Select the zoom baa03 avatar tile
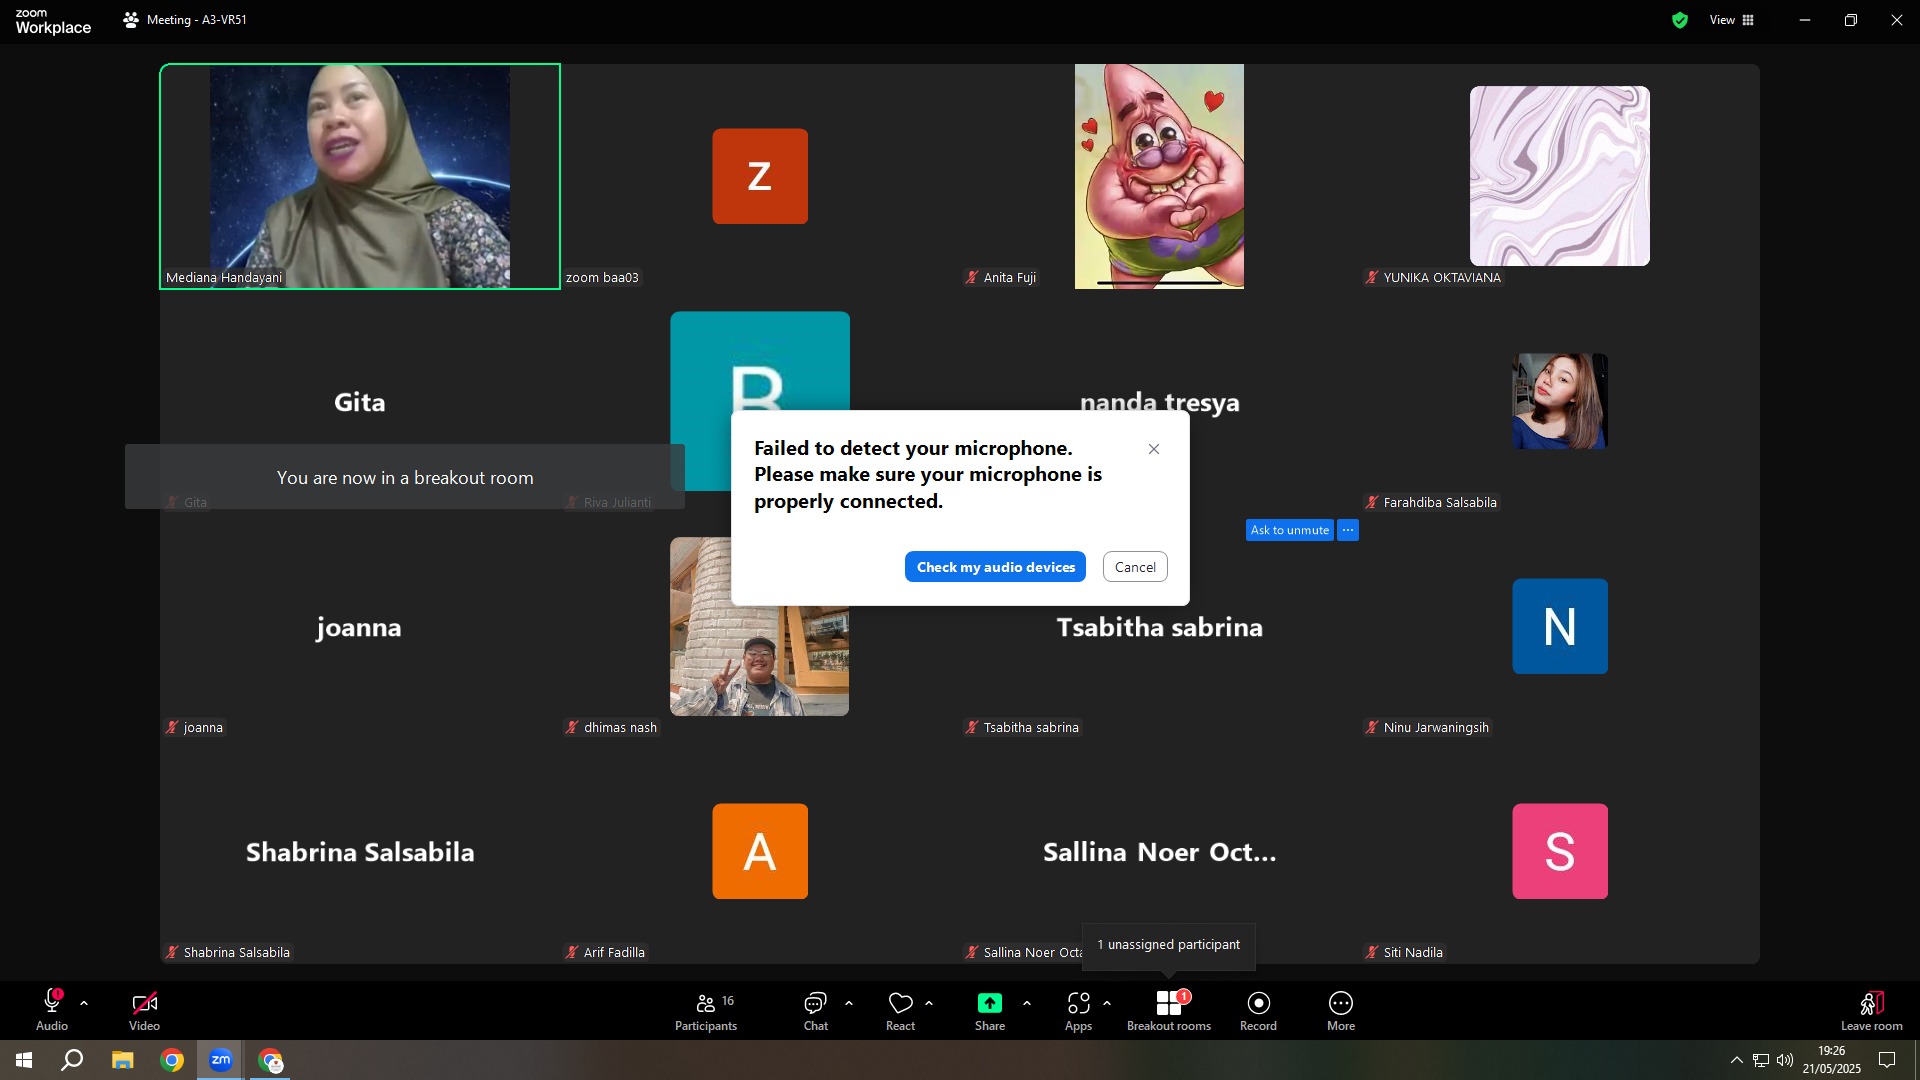The image size is (1920, 1080). (x=760, y=176)
